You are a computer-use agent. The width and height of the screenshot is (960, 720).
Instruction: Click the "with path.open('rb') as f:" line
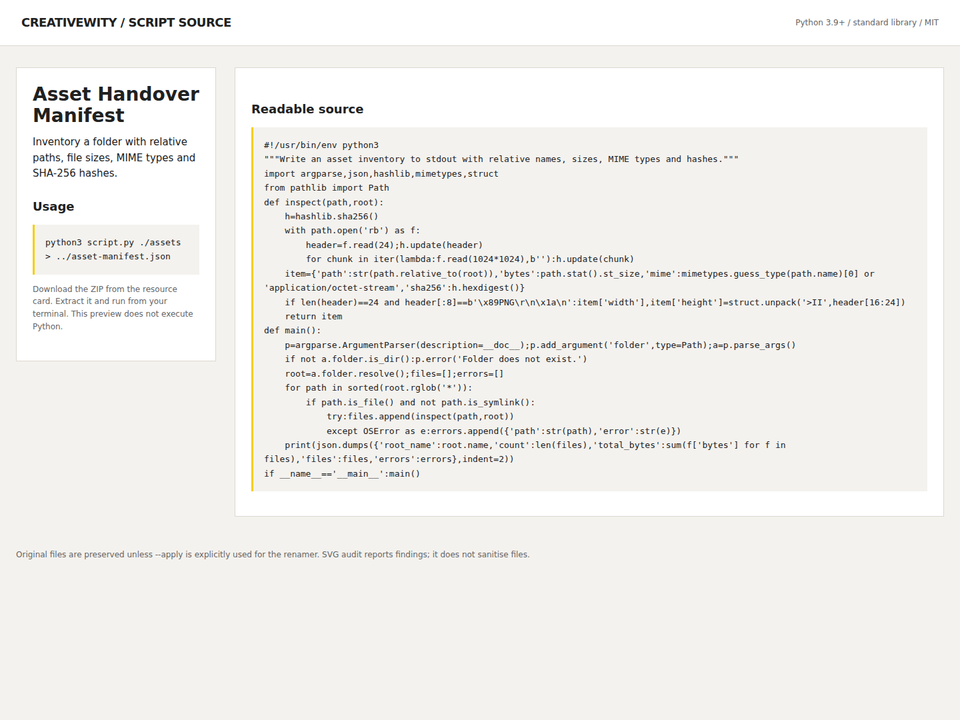[352, 231]
